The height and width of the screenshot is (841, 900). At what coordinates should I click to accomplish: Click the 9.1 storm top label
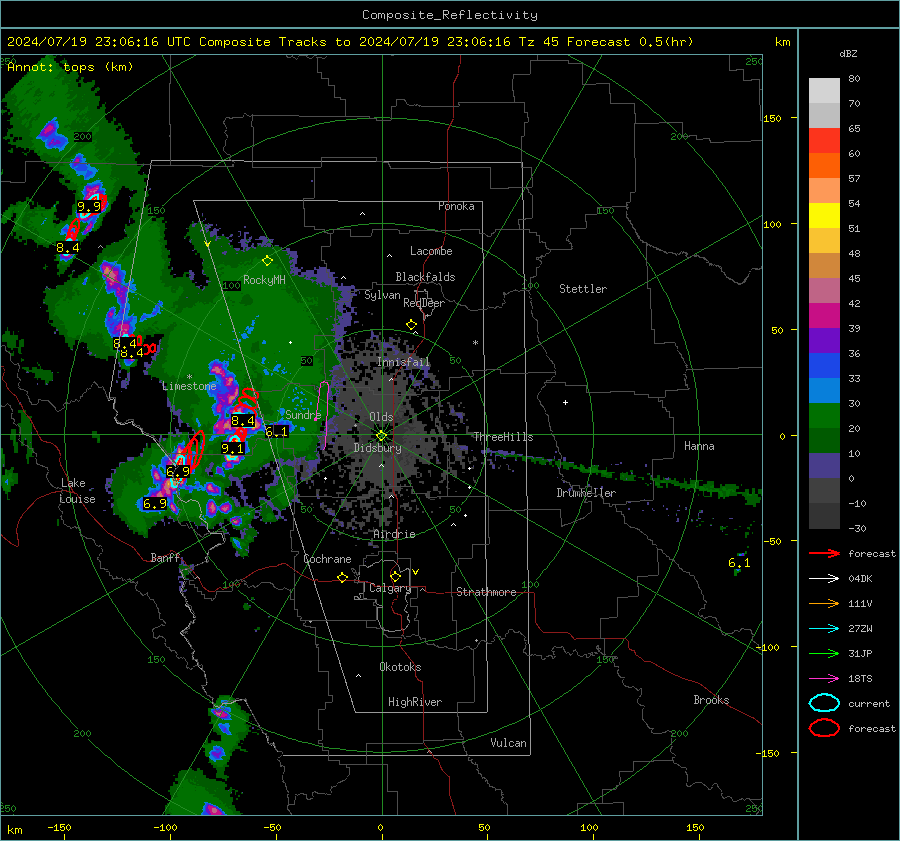[232, 448]
